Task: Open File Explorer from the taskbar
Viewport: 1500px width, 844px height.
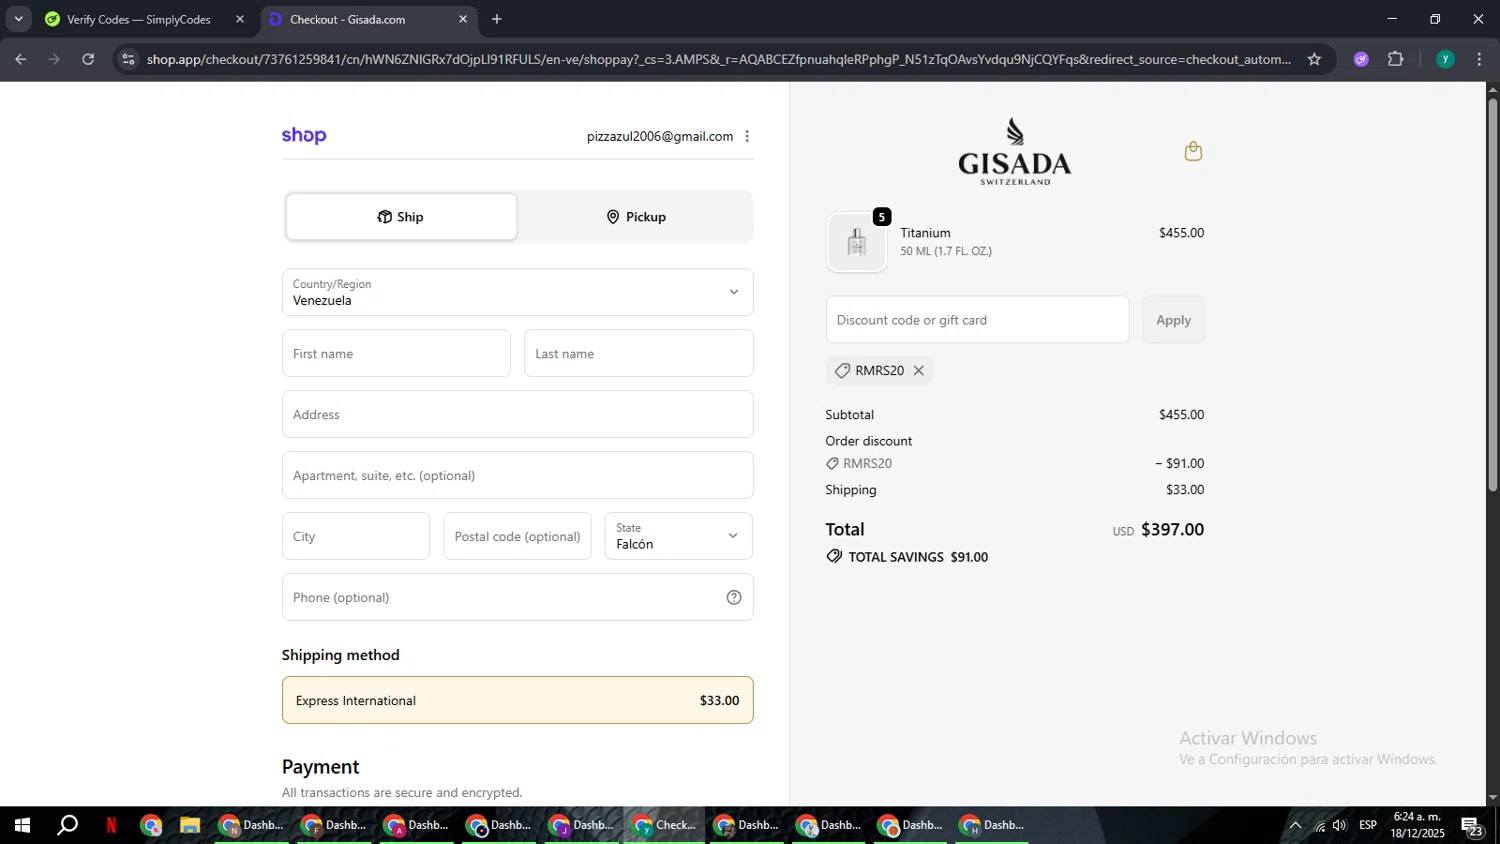Action: tap(190, 825)
